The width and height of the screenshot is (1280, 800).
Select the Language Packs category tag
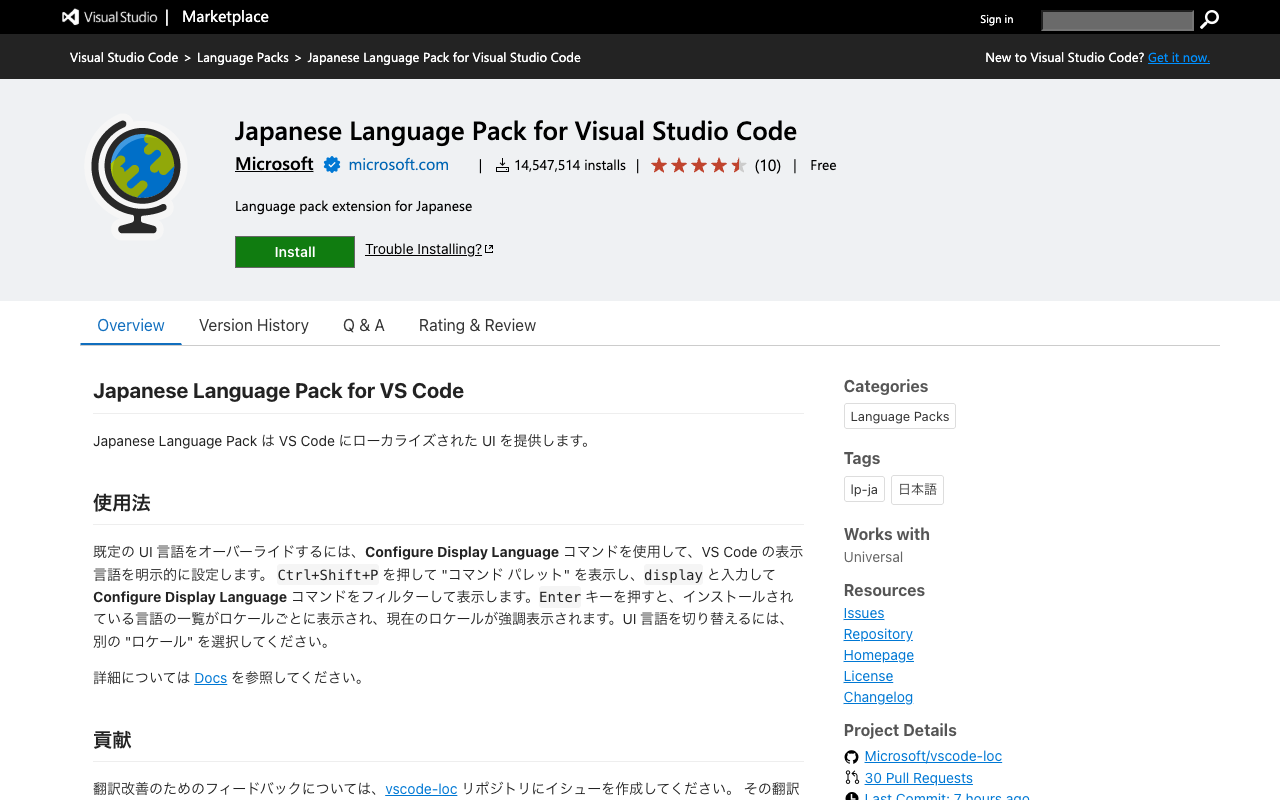(x=900, y=416)
